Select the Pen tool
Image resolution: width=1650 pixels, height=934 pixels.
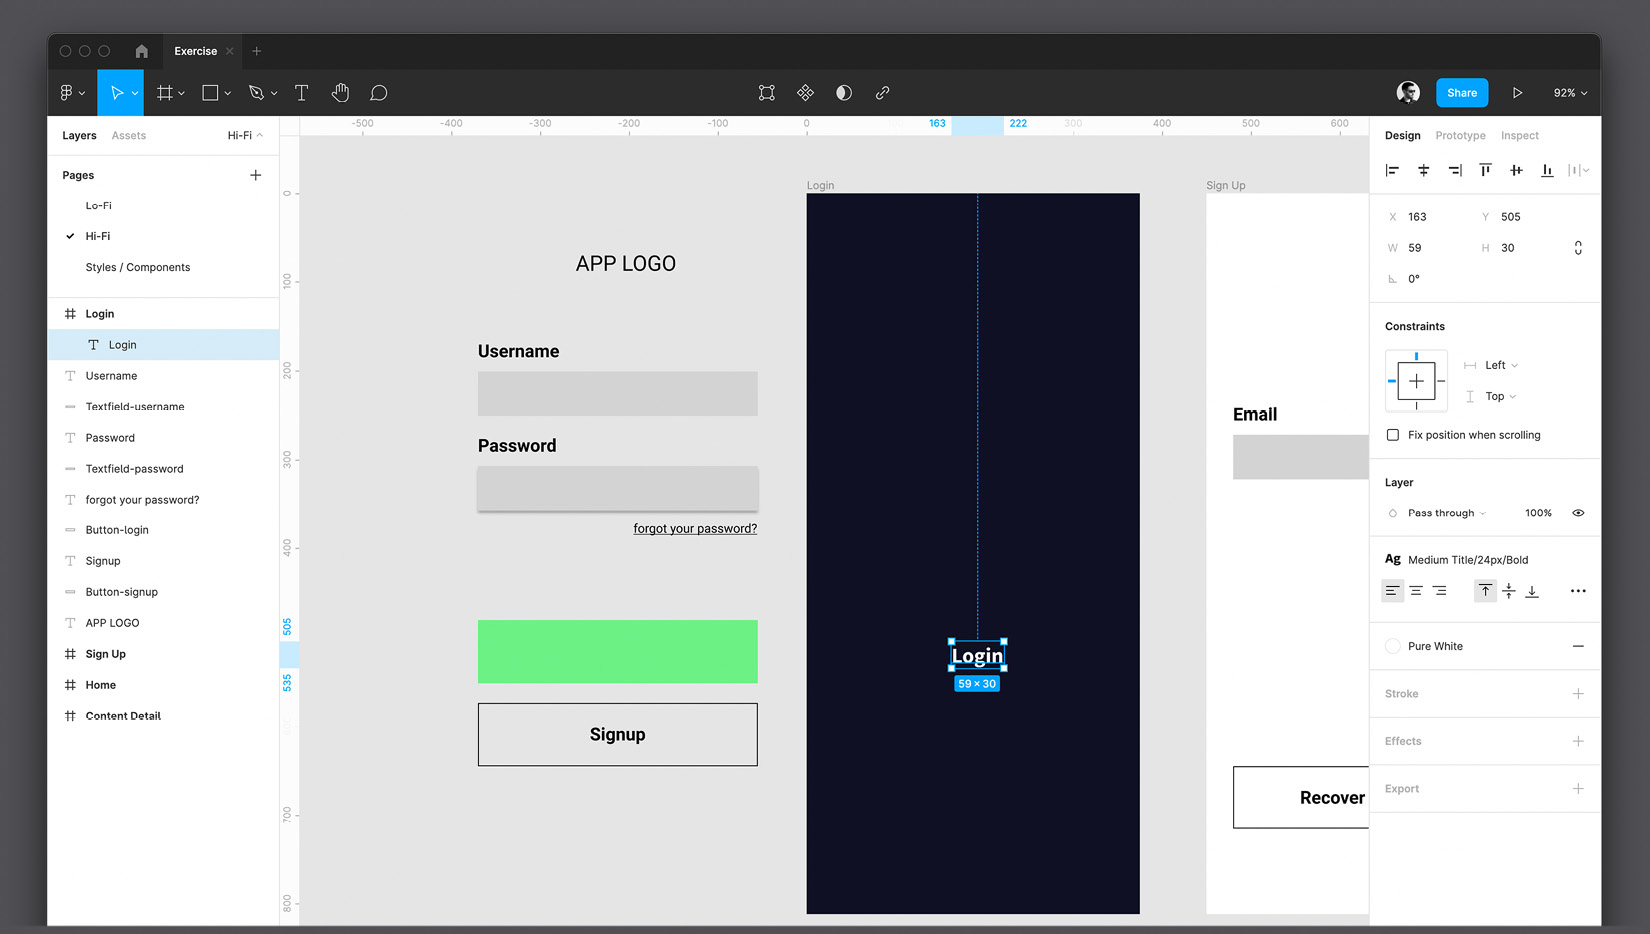(x=256, y=92)
